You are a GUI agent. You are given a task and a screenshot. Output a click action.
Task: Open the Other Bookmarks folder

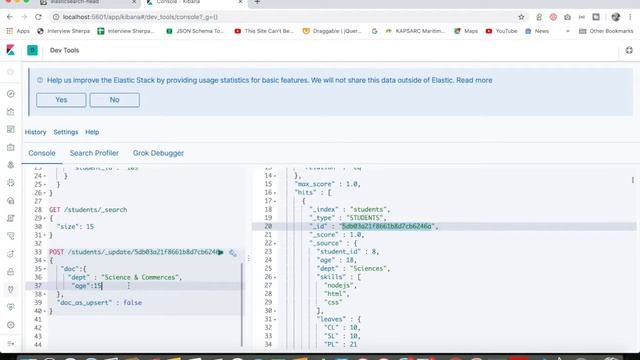coord(607,31)
